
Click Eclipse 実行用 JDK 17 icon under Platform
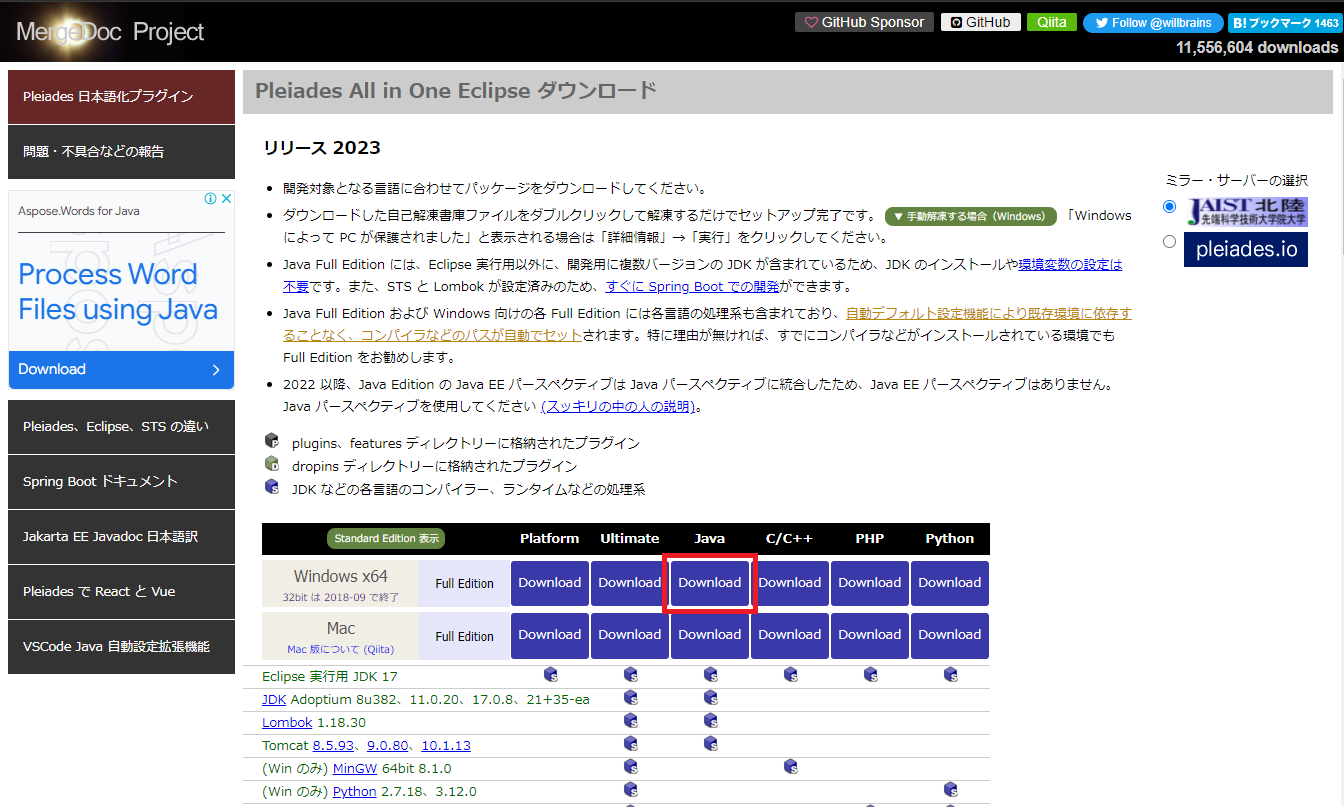coord(550,674)
